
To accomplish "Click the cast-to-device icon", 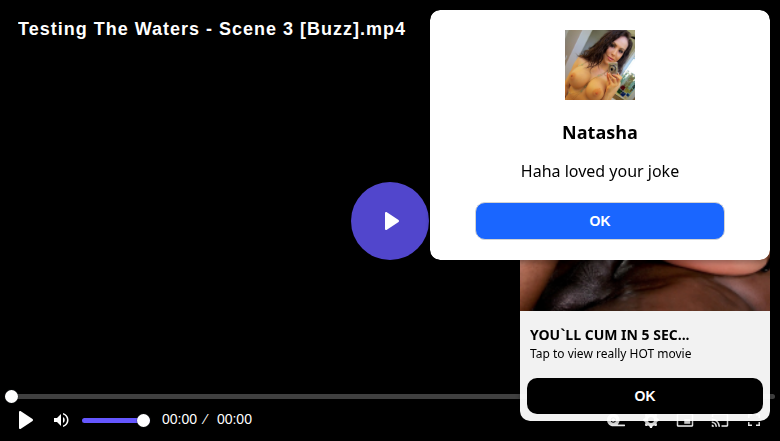I will click(720, 423).
